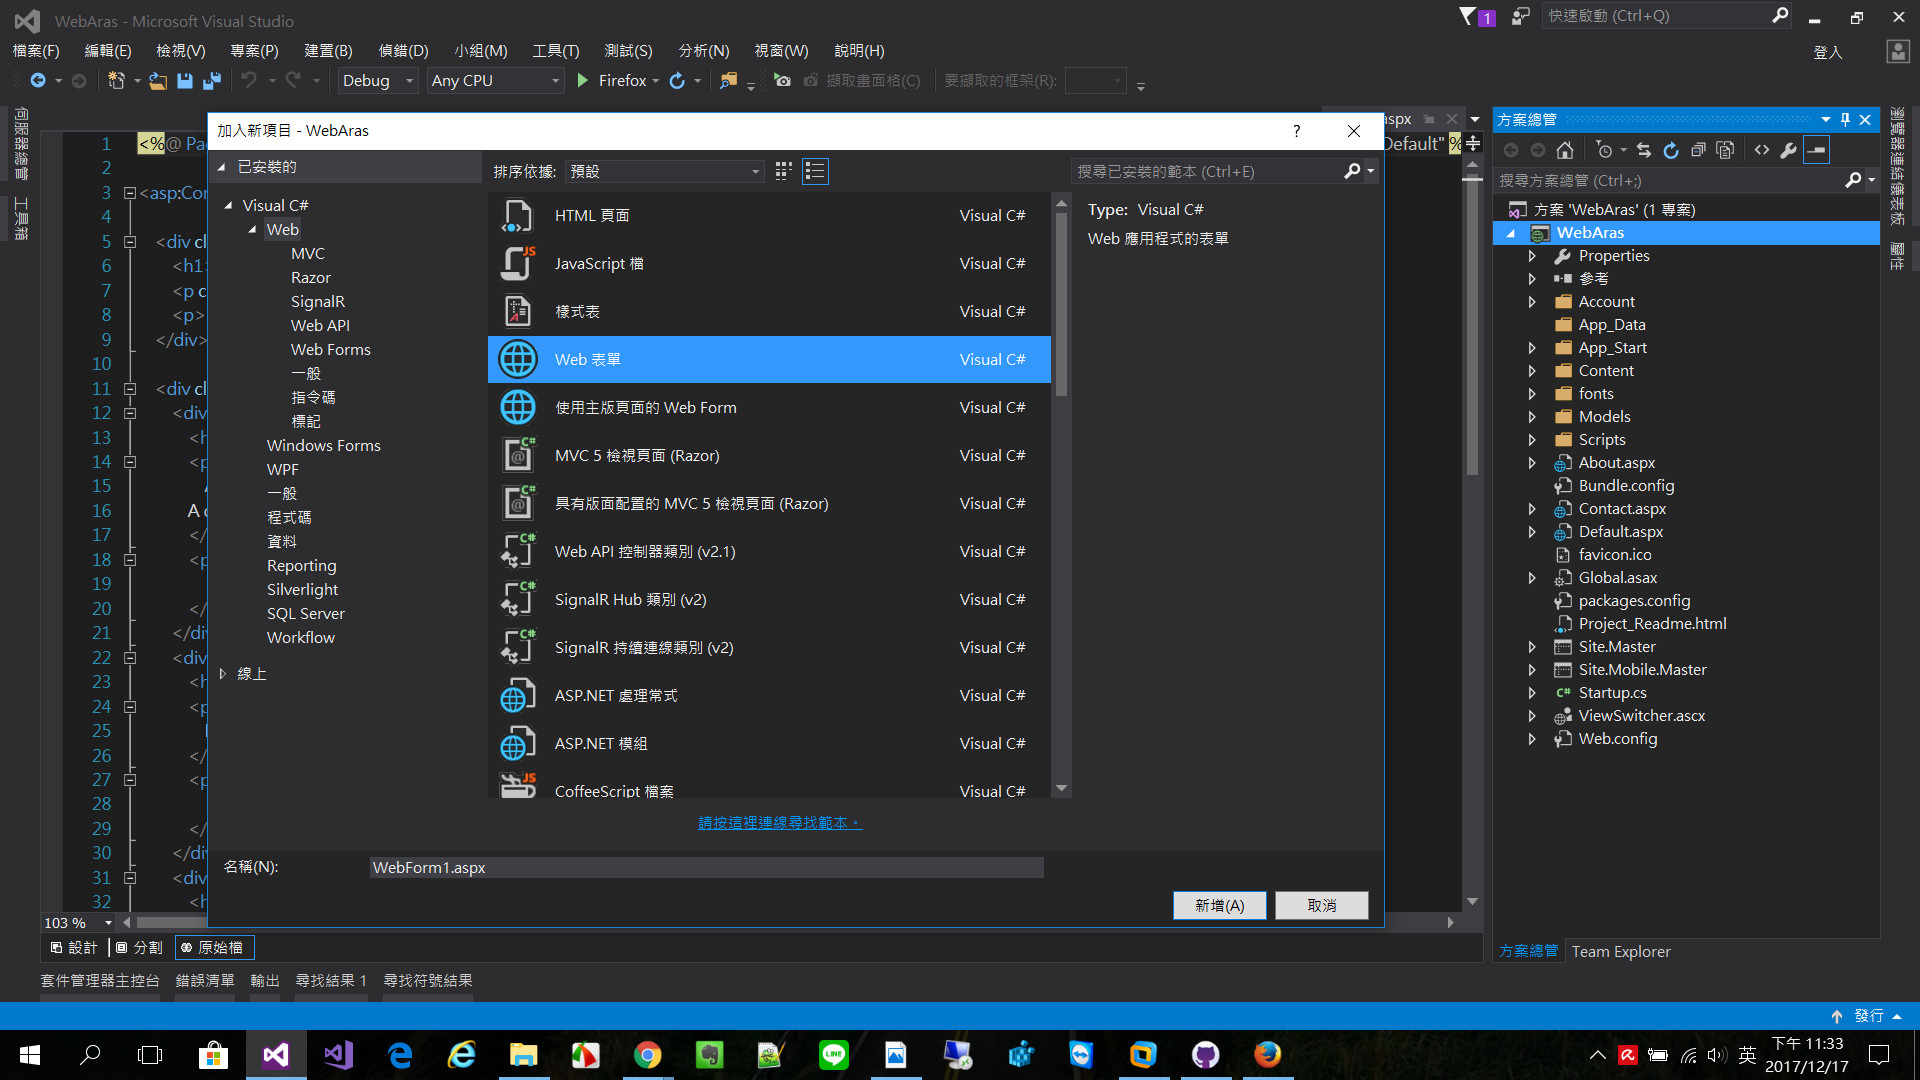The image size is (1920, 1080).
Task: Click link to find templates online
Action: pos(779,822)
